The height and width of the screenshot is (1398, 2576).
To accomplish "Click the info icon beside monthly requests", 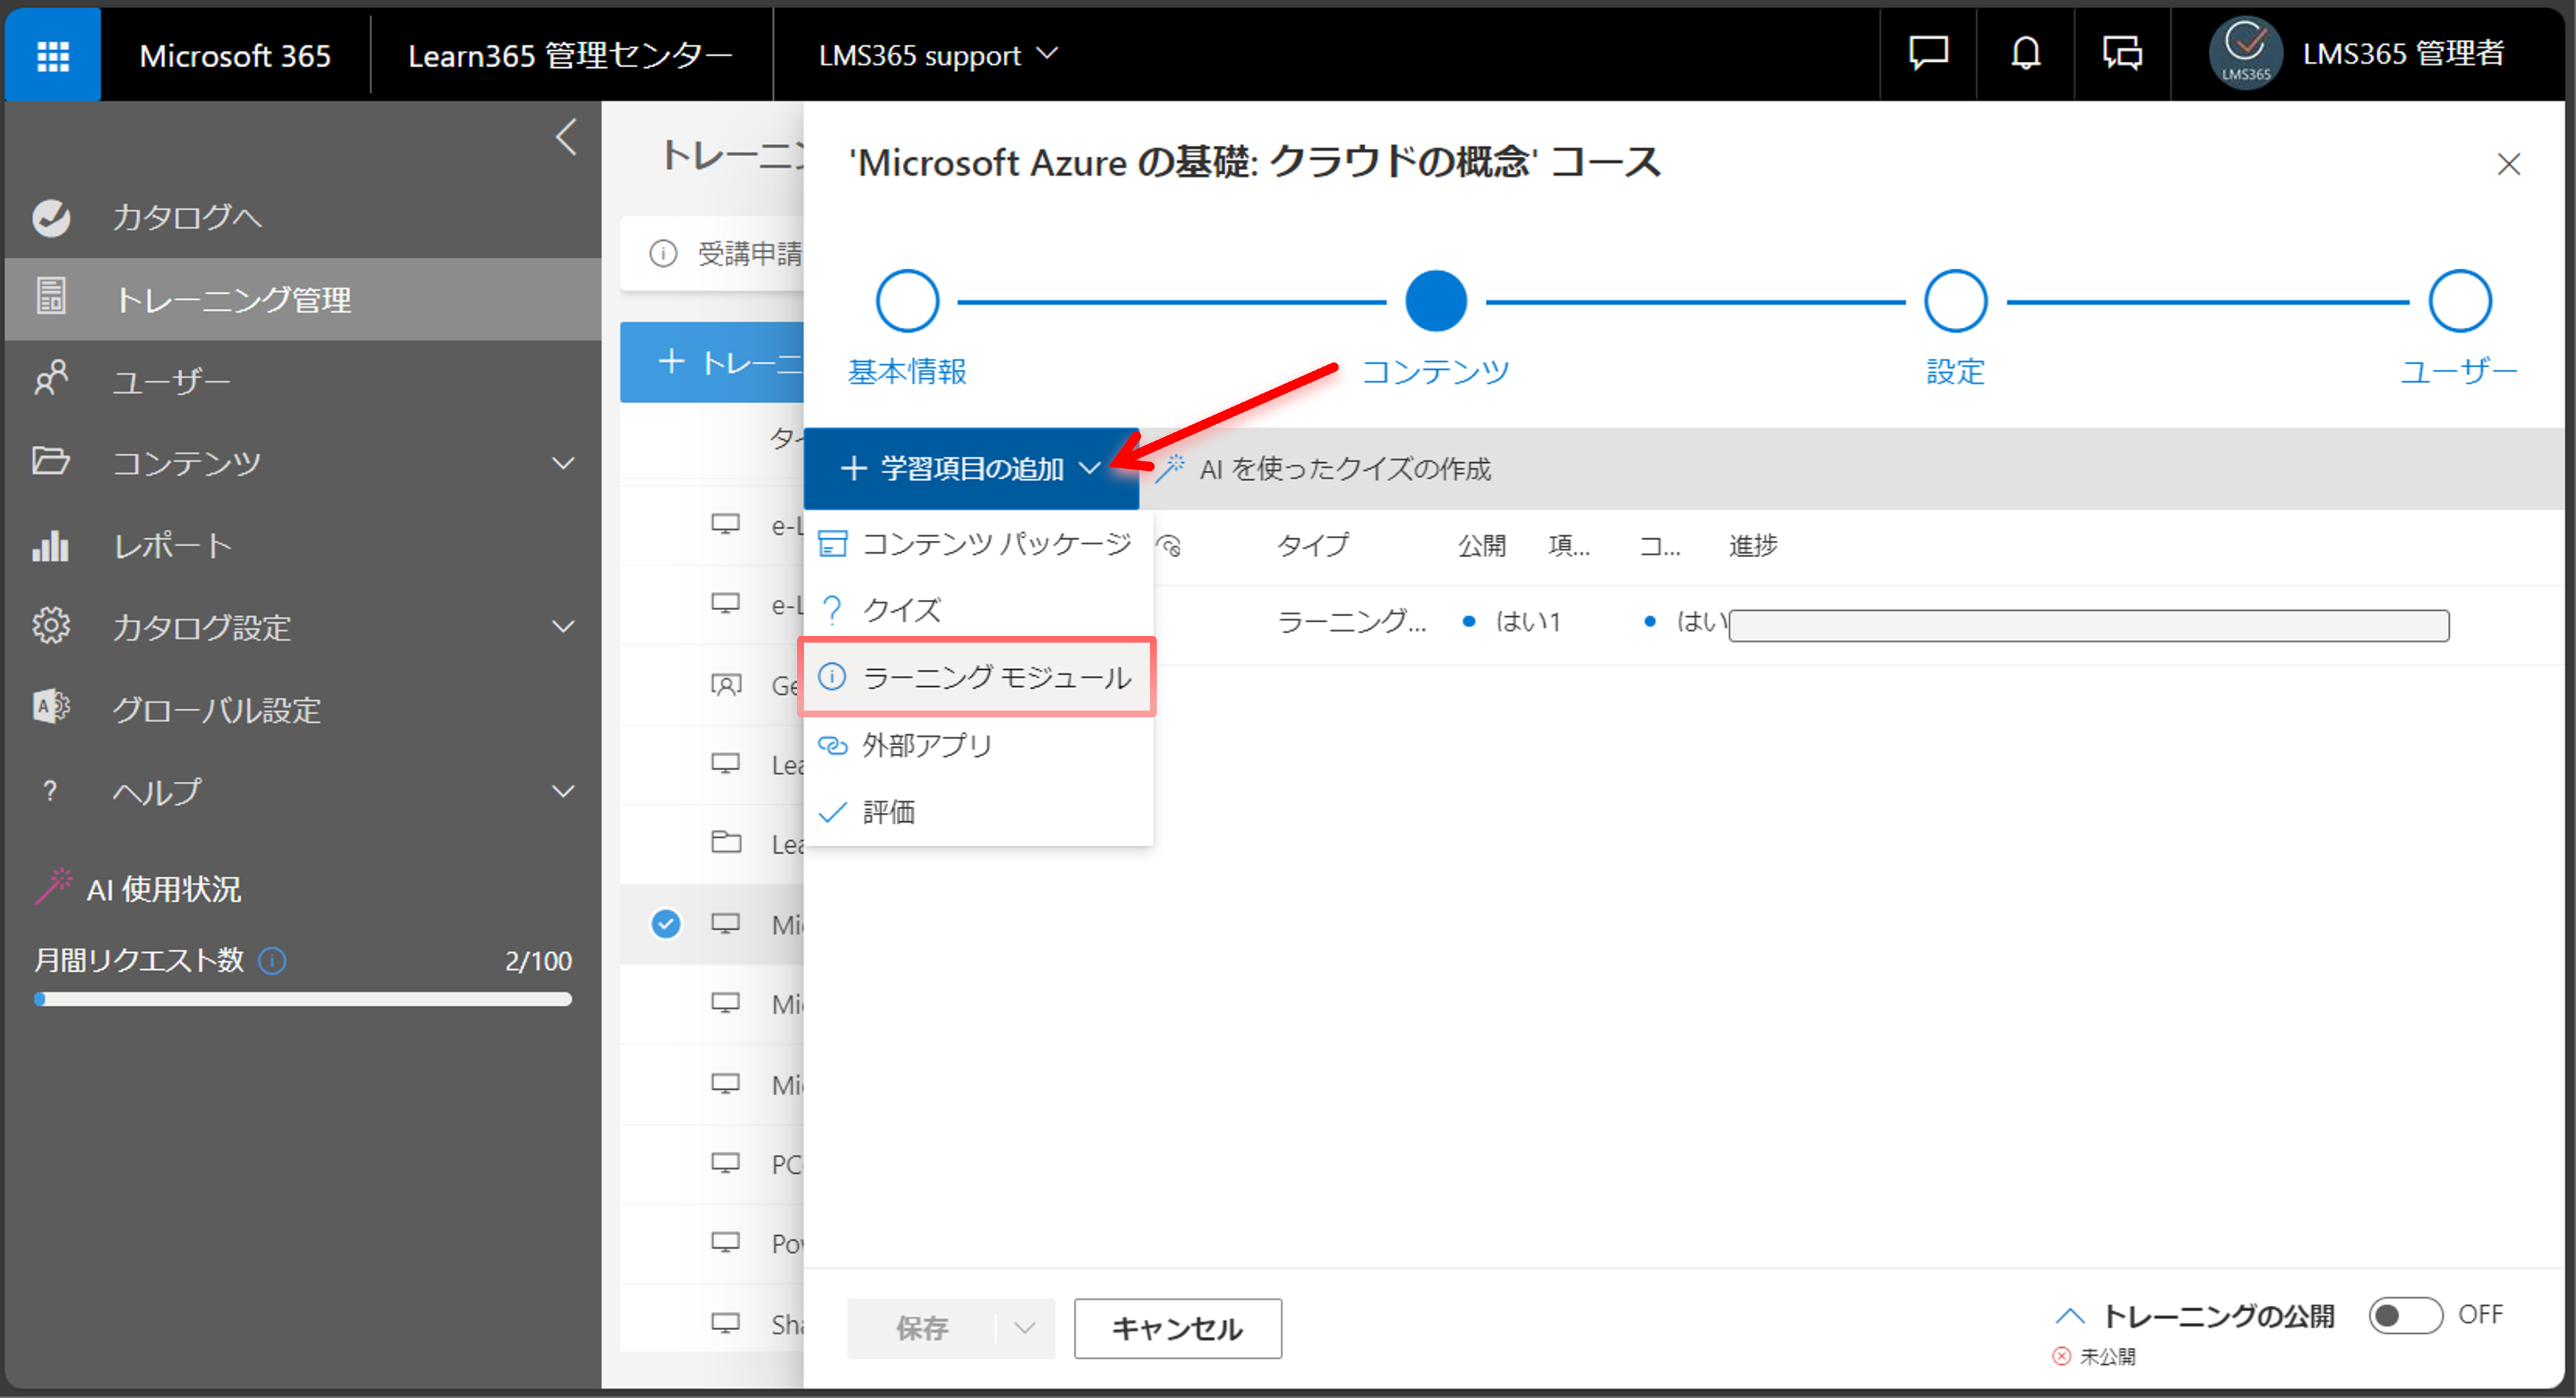I will point(272,960).
